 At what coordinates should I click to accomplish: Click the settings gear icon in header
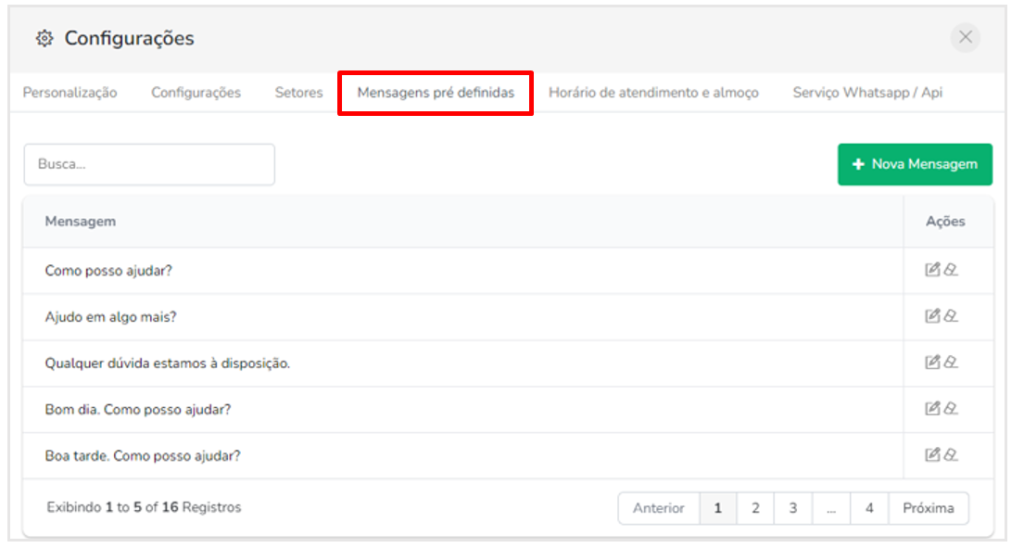[44, 39]
